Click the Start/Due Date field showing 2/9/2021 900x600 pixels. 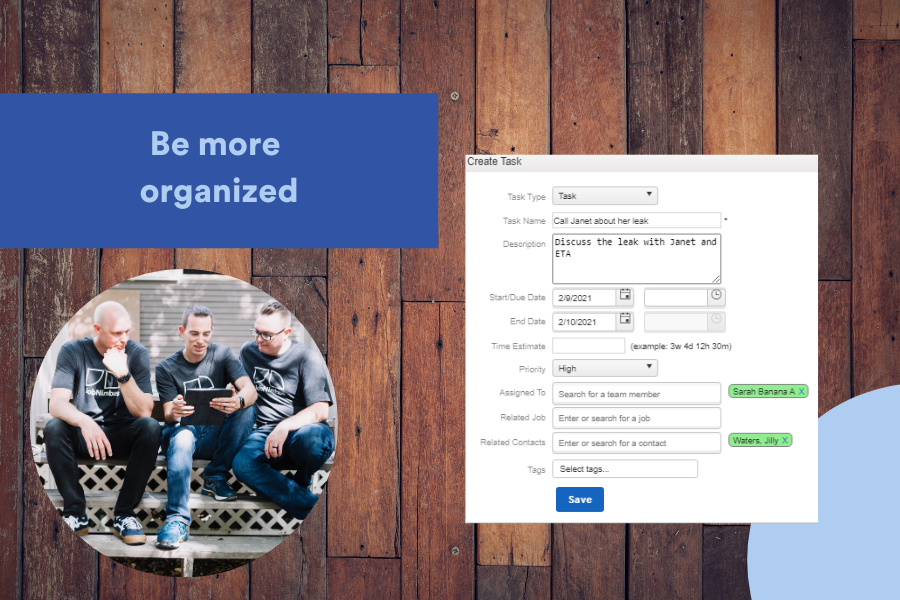[x=584, y=297]
